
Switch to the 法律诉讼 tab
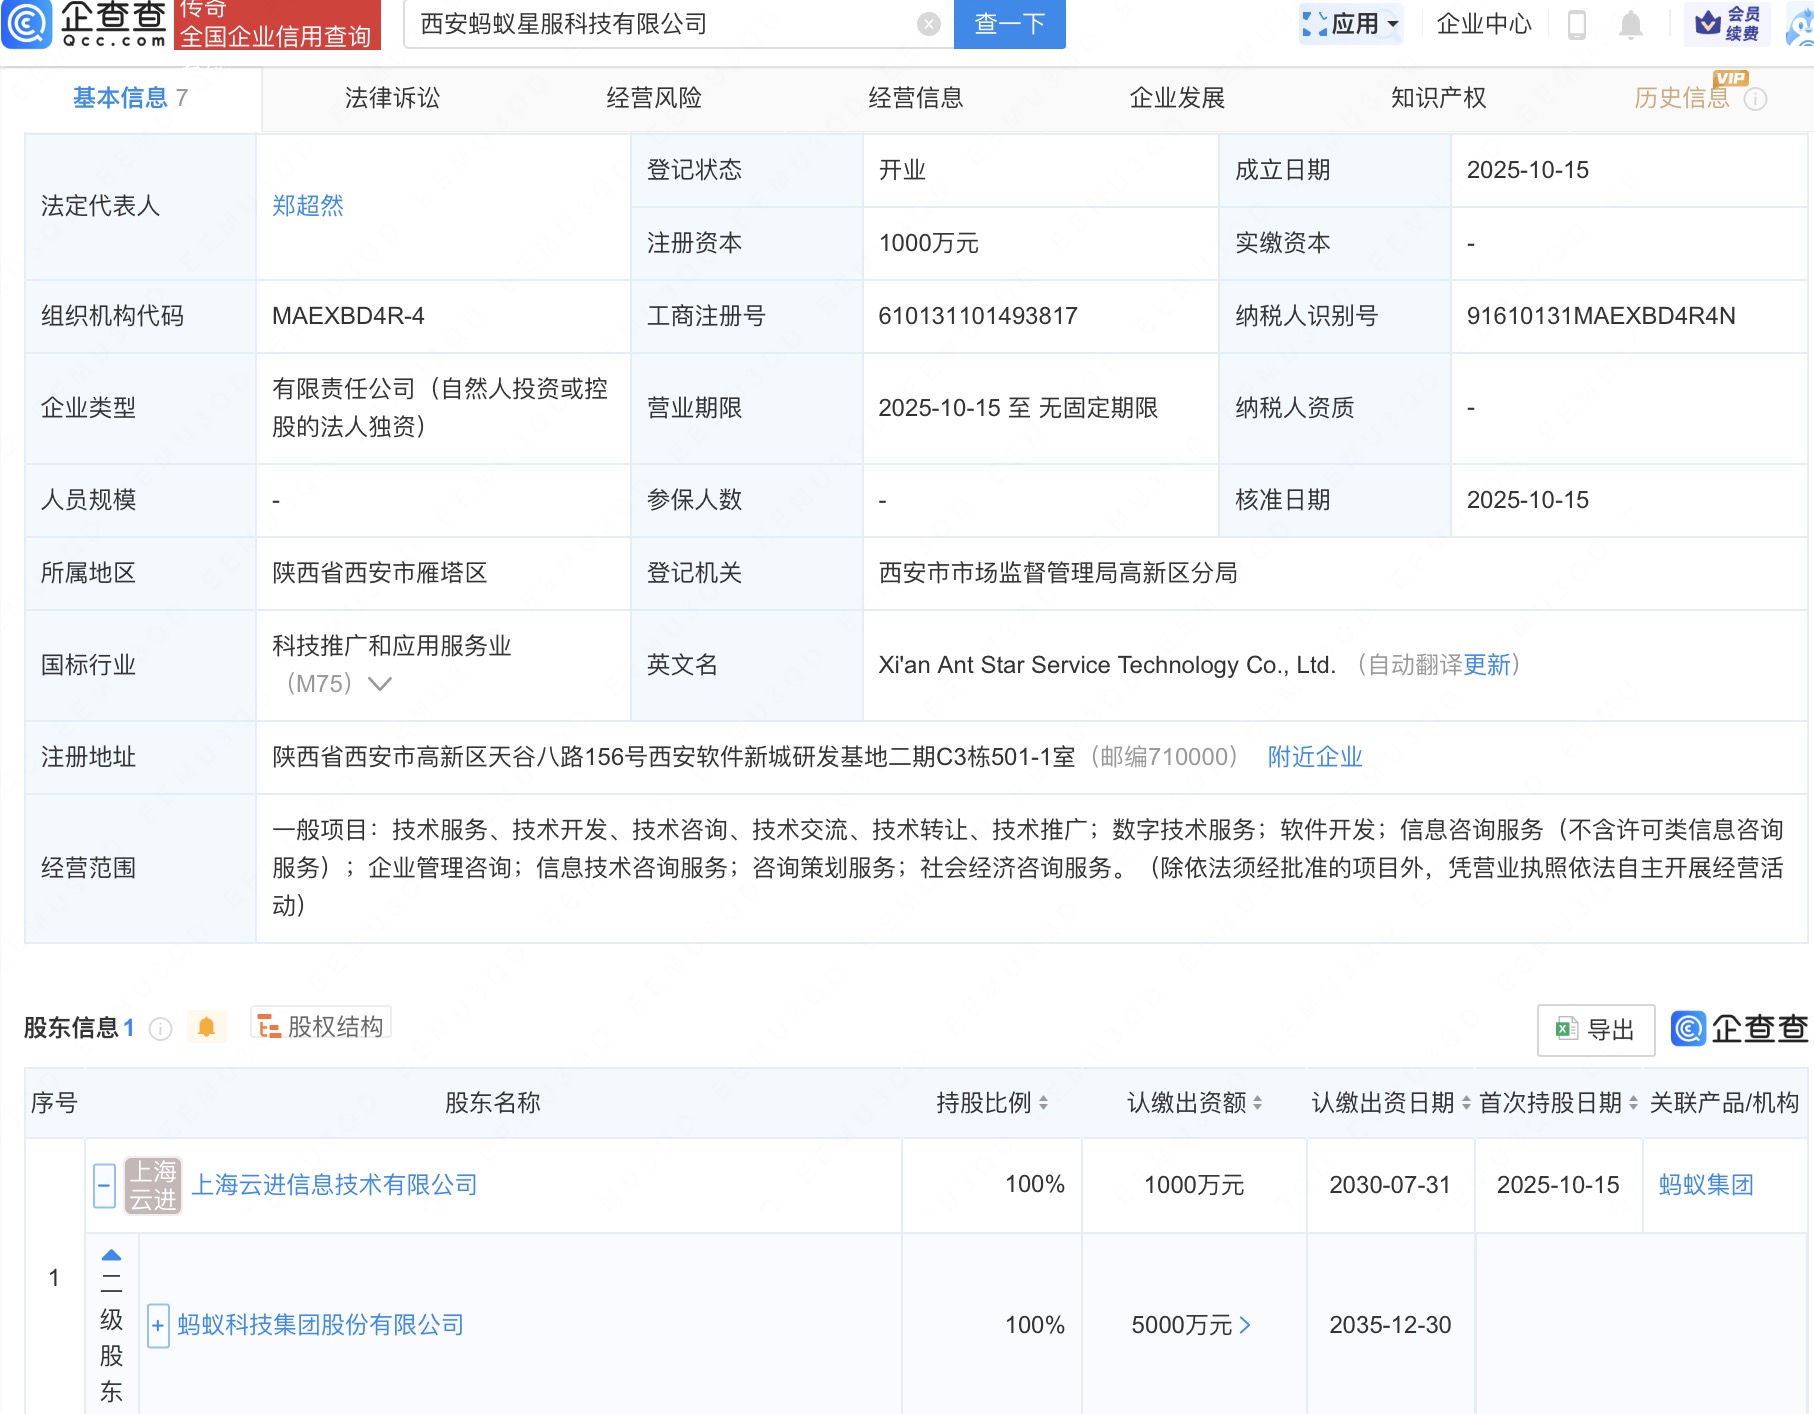392,98
